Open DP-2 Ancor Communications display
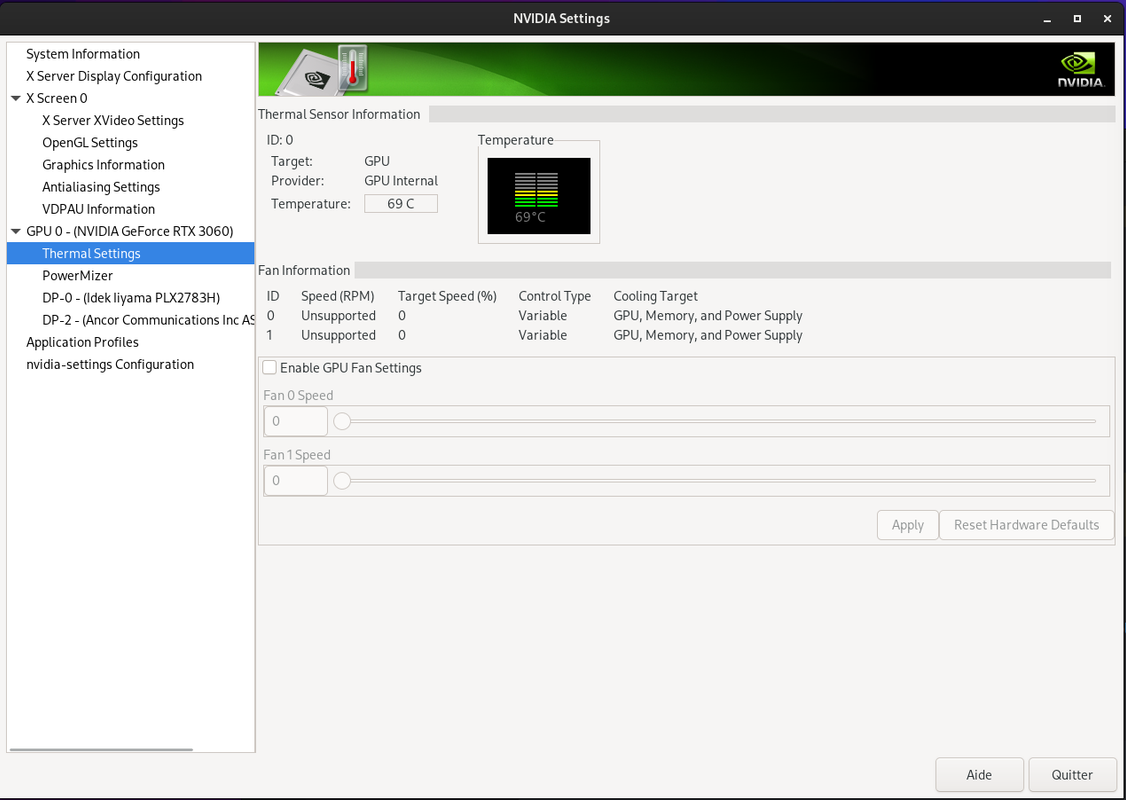The image size is (1126, 800). 148,320
